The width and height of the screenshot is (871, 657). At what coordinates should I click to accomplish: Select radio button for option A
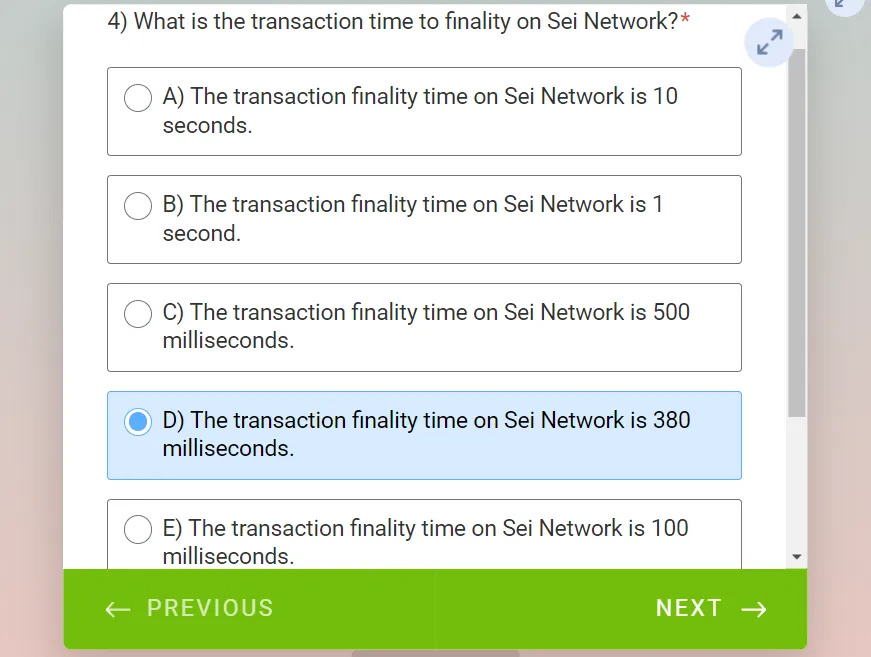tap(138, 98)
